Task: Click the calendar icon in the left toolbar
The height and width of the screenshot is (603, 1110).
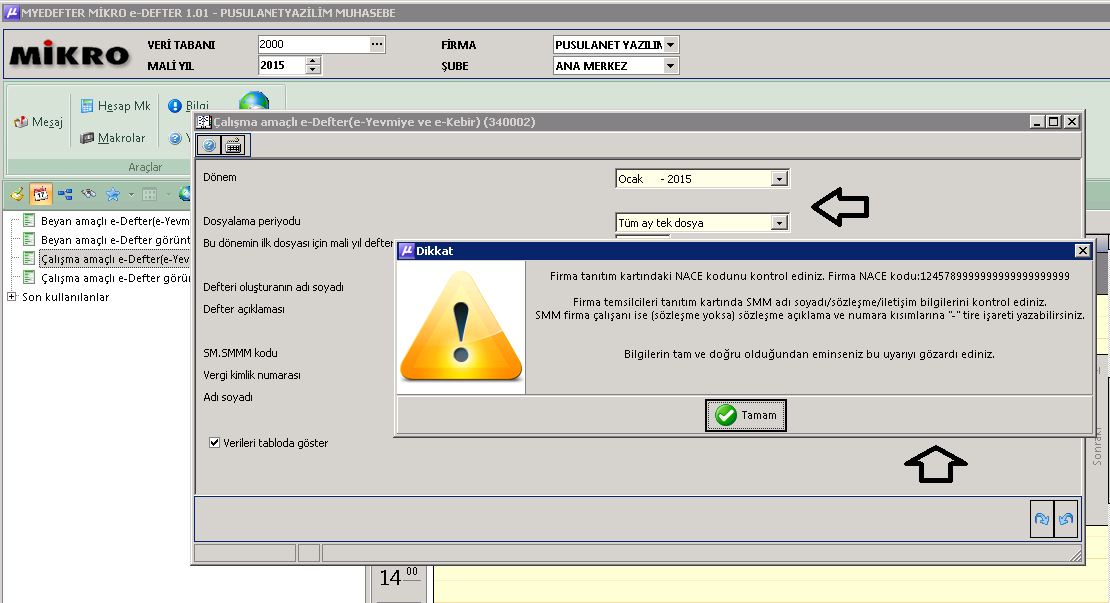Action: point(40,193)
